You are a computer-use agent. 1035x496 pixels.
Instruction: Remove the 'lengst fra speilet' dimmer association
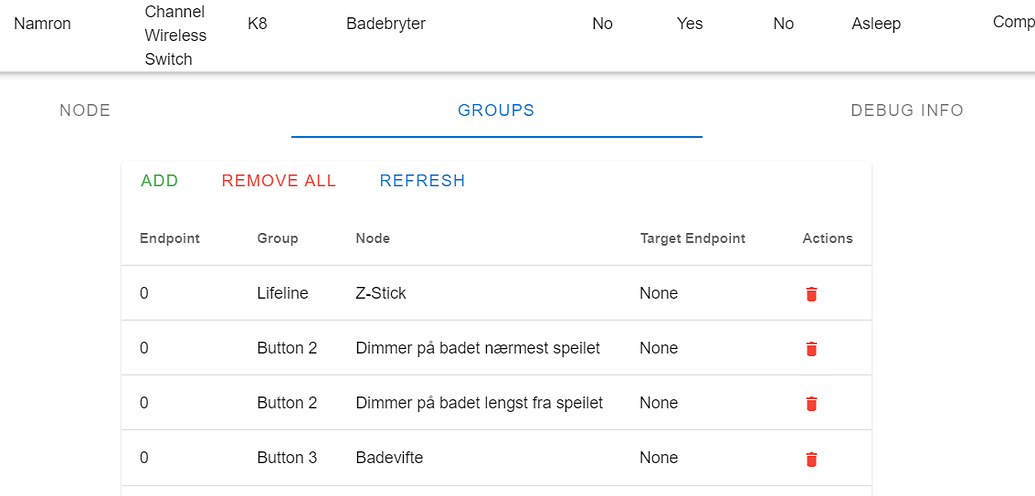point(811,404)
